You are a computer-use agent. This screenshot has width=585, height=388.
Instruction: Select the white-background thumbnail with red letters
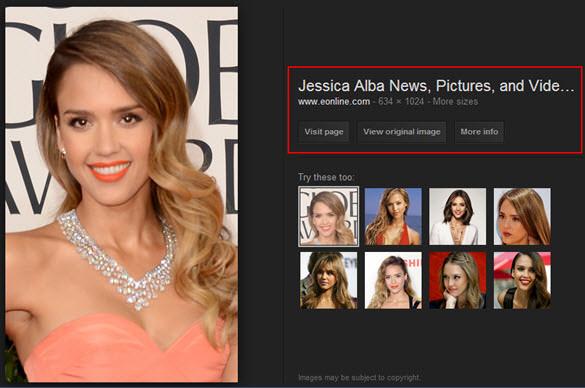pyautogui.click(x=393, y=280)
